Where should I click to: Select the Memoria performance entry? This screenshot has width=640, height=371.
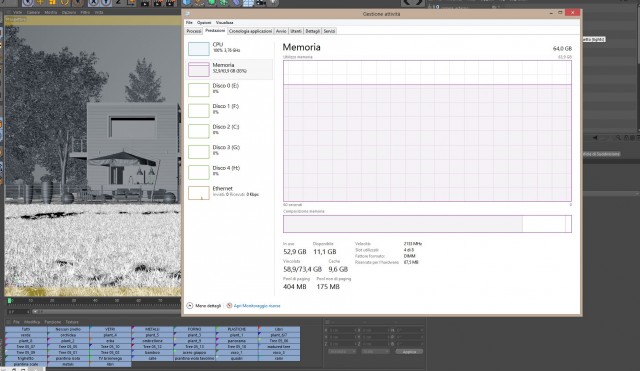(x=230, y=69)
